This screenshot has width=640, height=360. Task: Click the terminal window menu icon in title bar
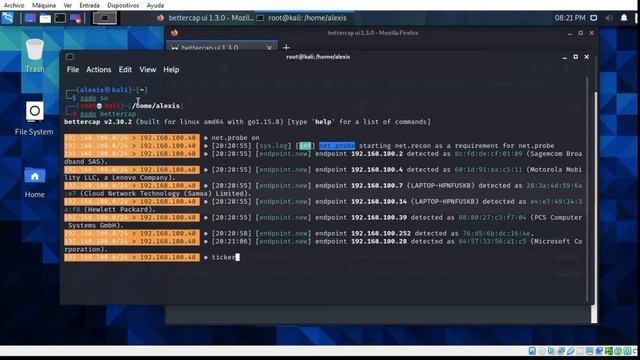point(70,57)
